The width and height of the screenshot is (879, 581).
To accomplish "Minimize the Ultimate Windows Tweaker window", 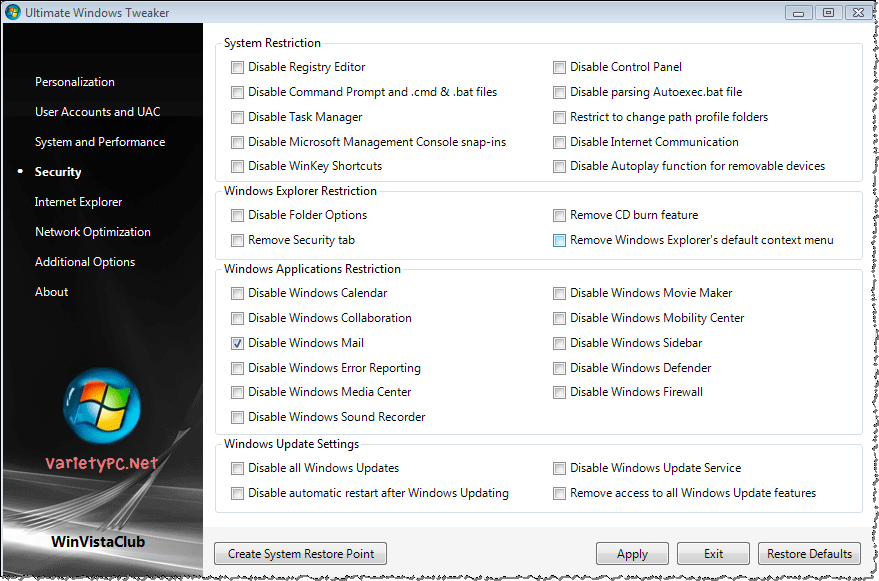I will 799,12.
